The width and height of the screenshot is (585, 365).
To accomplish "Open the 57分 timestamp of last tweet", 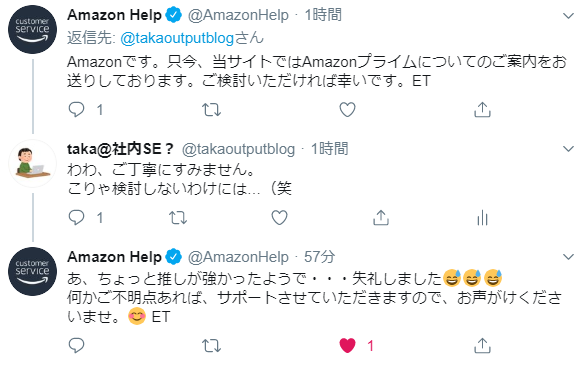I will pos(319,257).
